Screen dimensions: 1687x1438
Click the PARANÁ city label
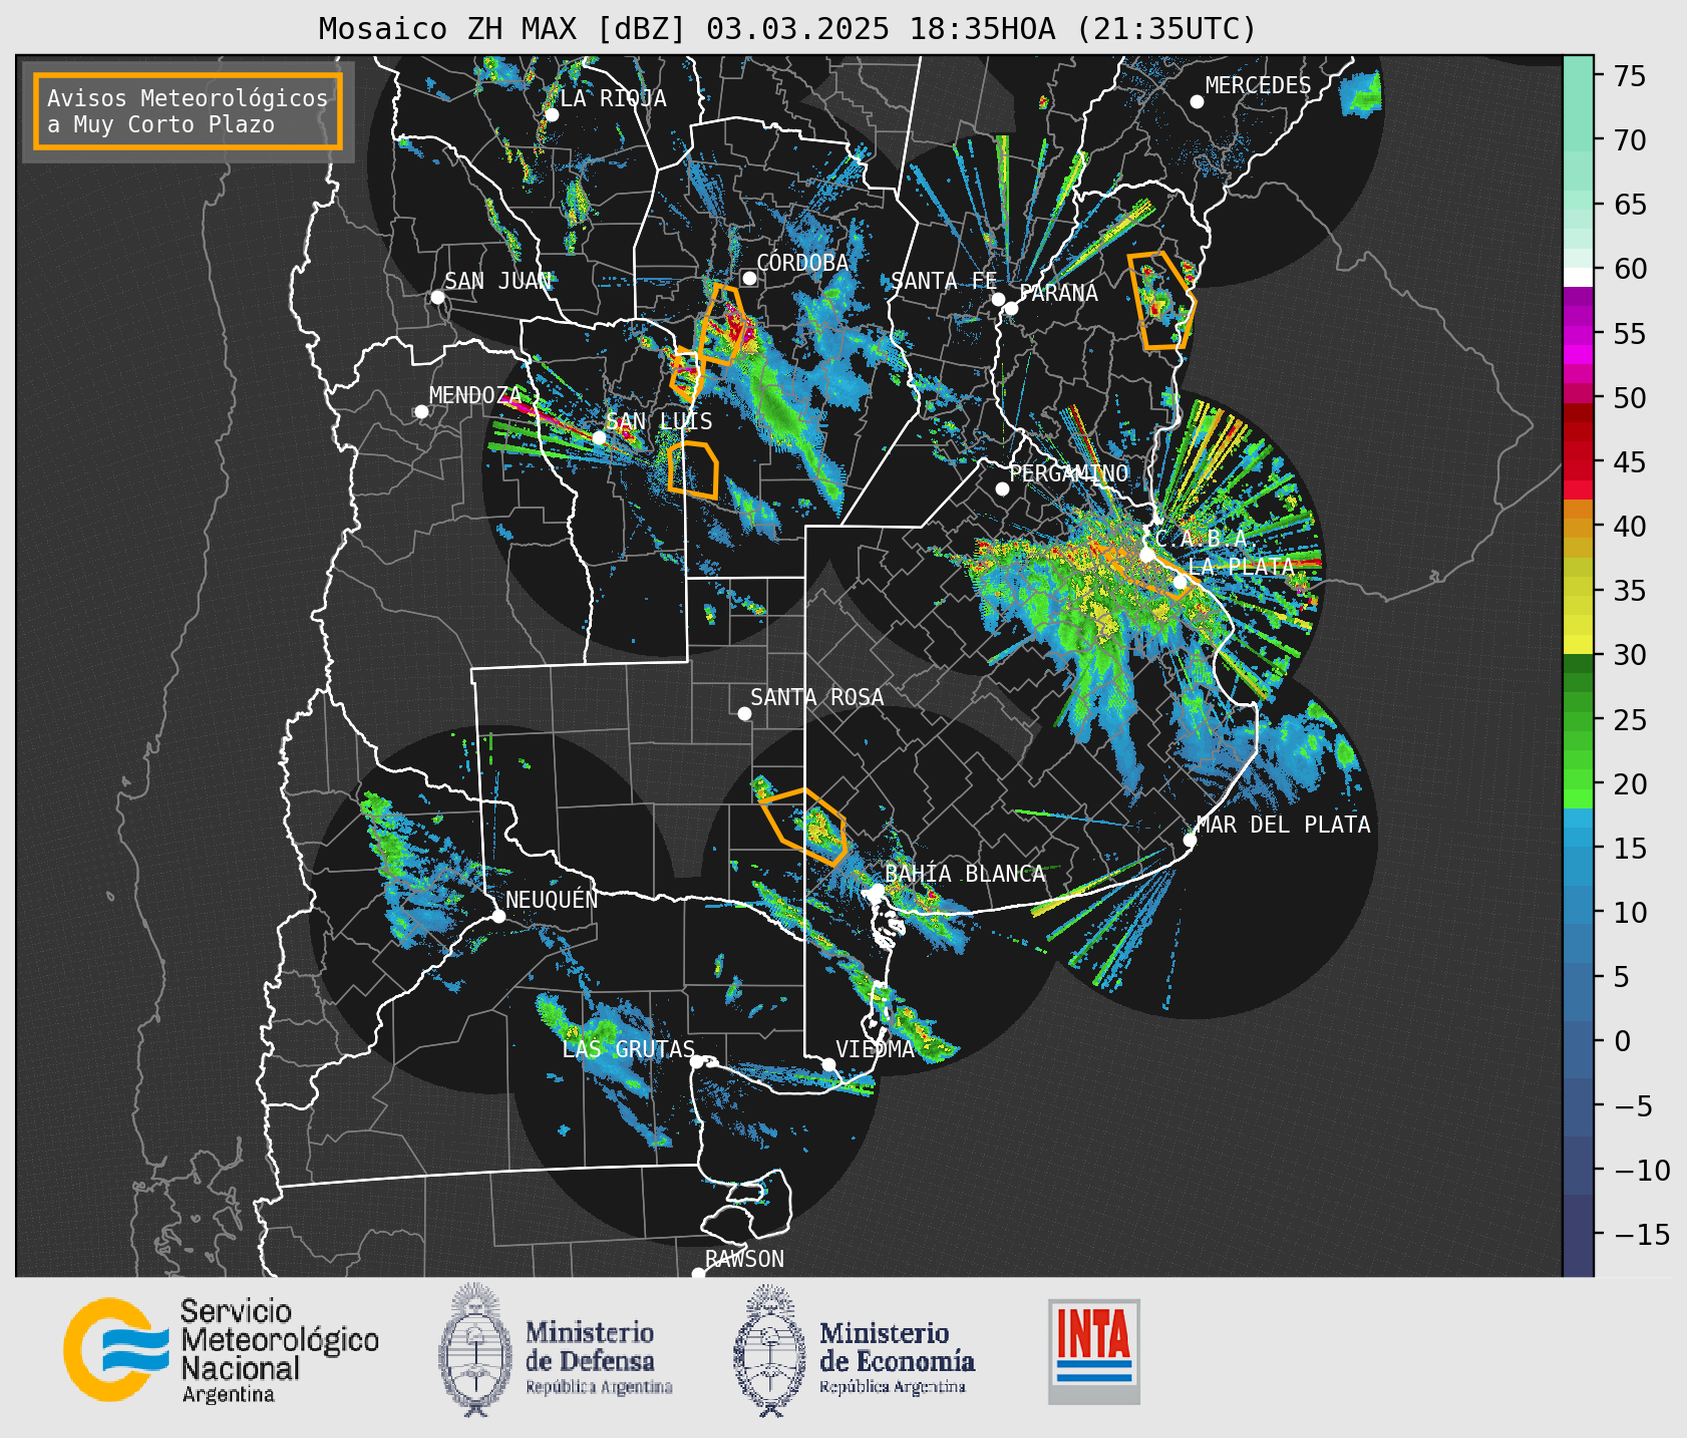[x=1058, y=293]
